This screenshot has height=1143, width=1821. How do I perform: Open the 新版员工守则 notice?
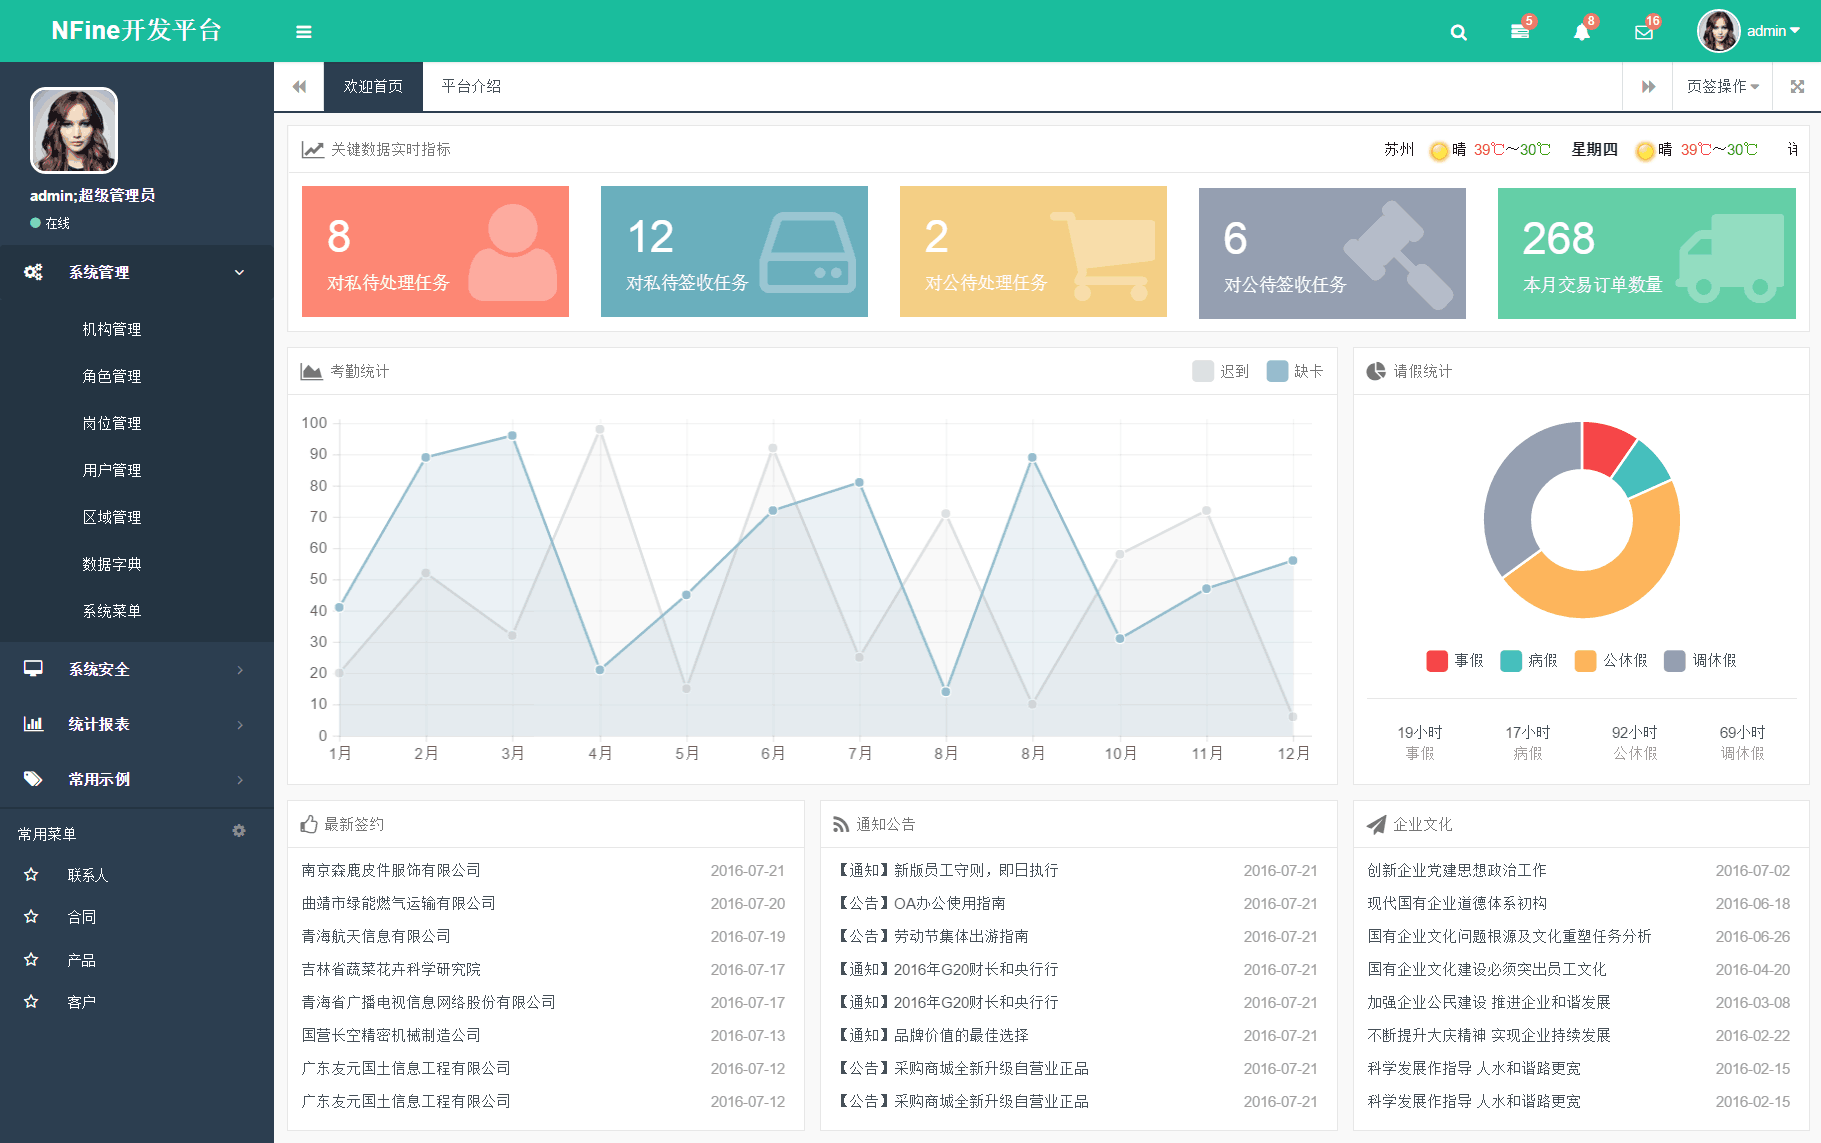coord(947,870)
